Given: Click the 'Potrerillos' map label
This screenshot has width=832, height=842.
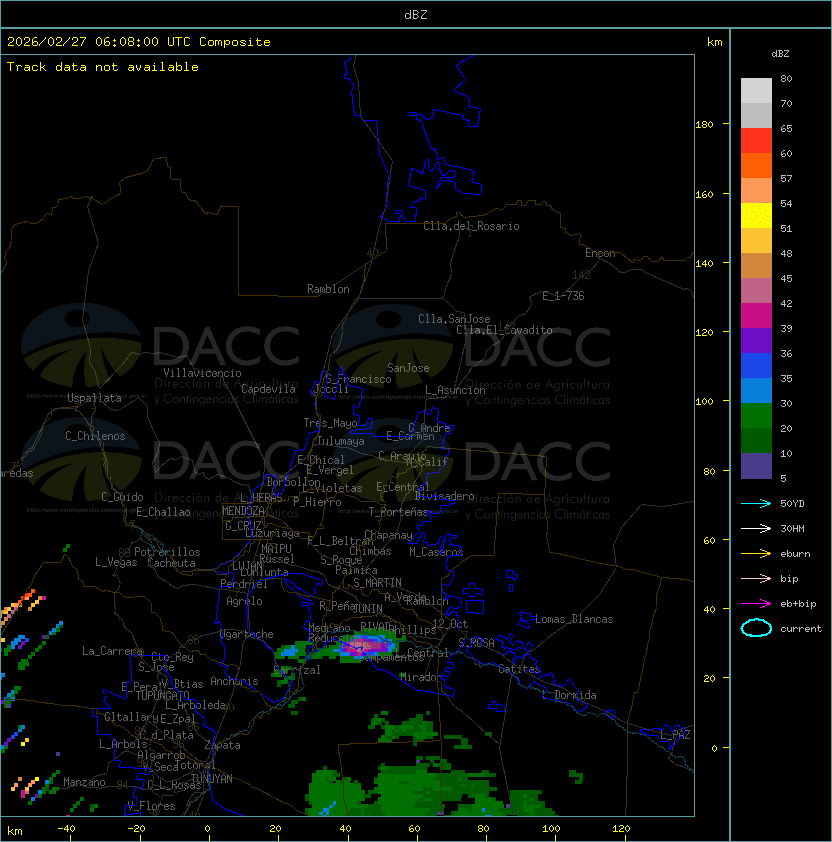Looking at the screenshot, I should [167, 552].
